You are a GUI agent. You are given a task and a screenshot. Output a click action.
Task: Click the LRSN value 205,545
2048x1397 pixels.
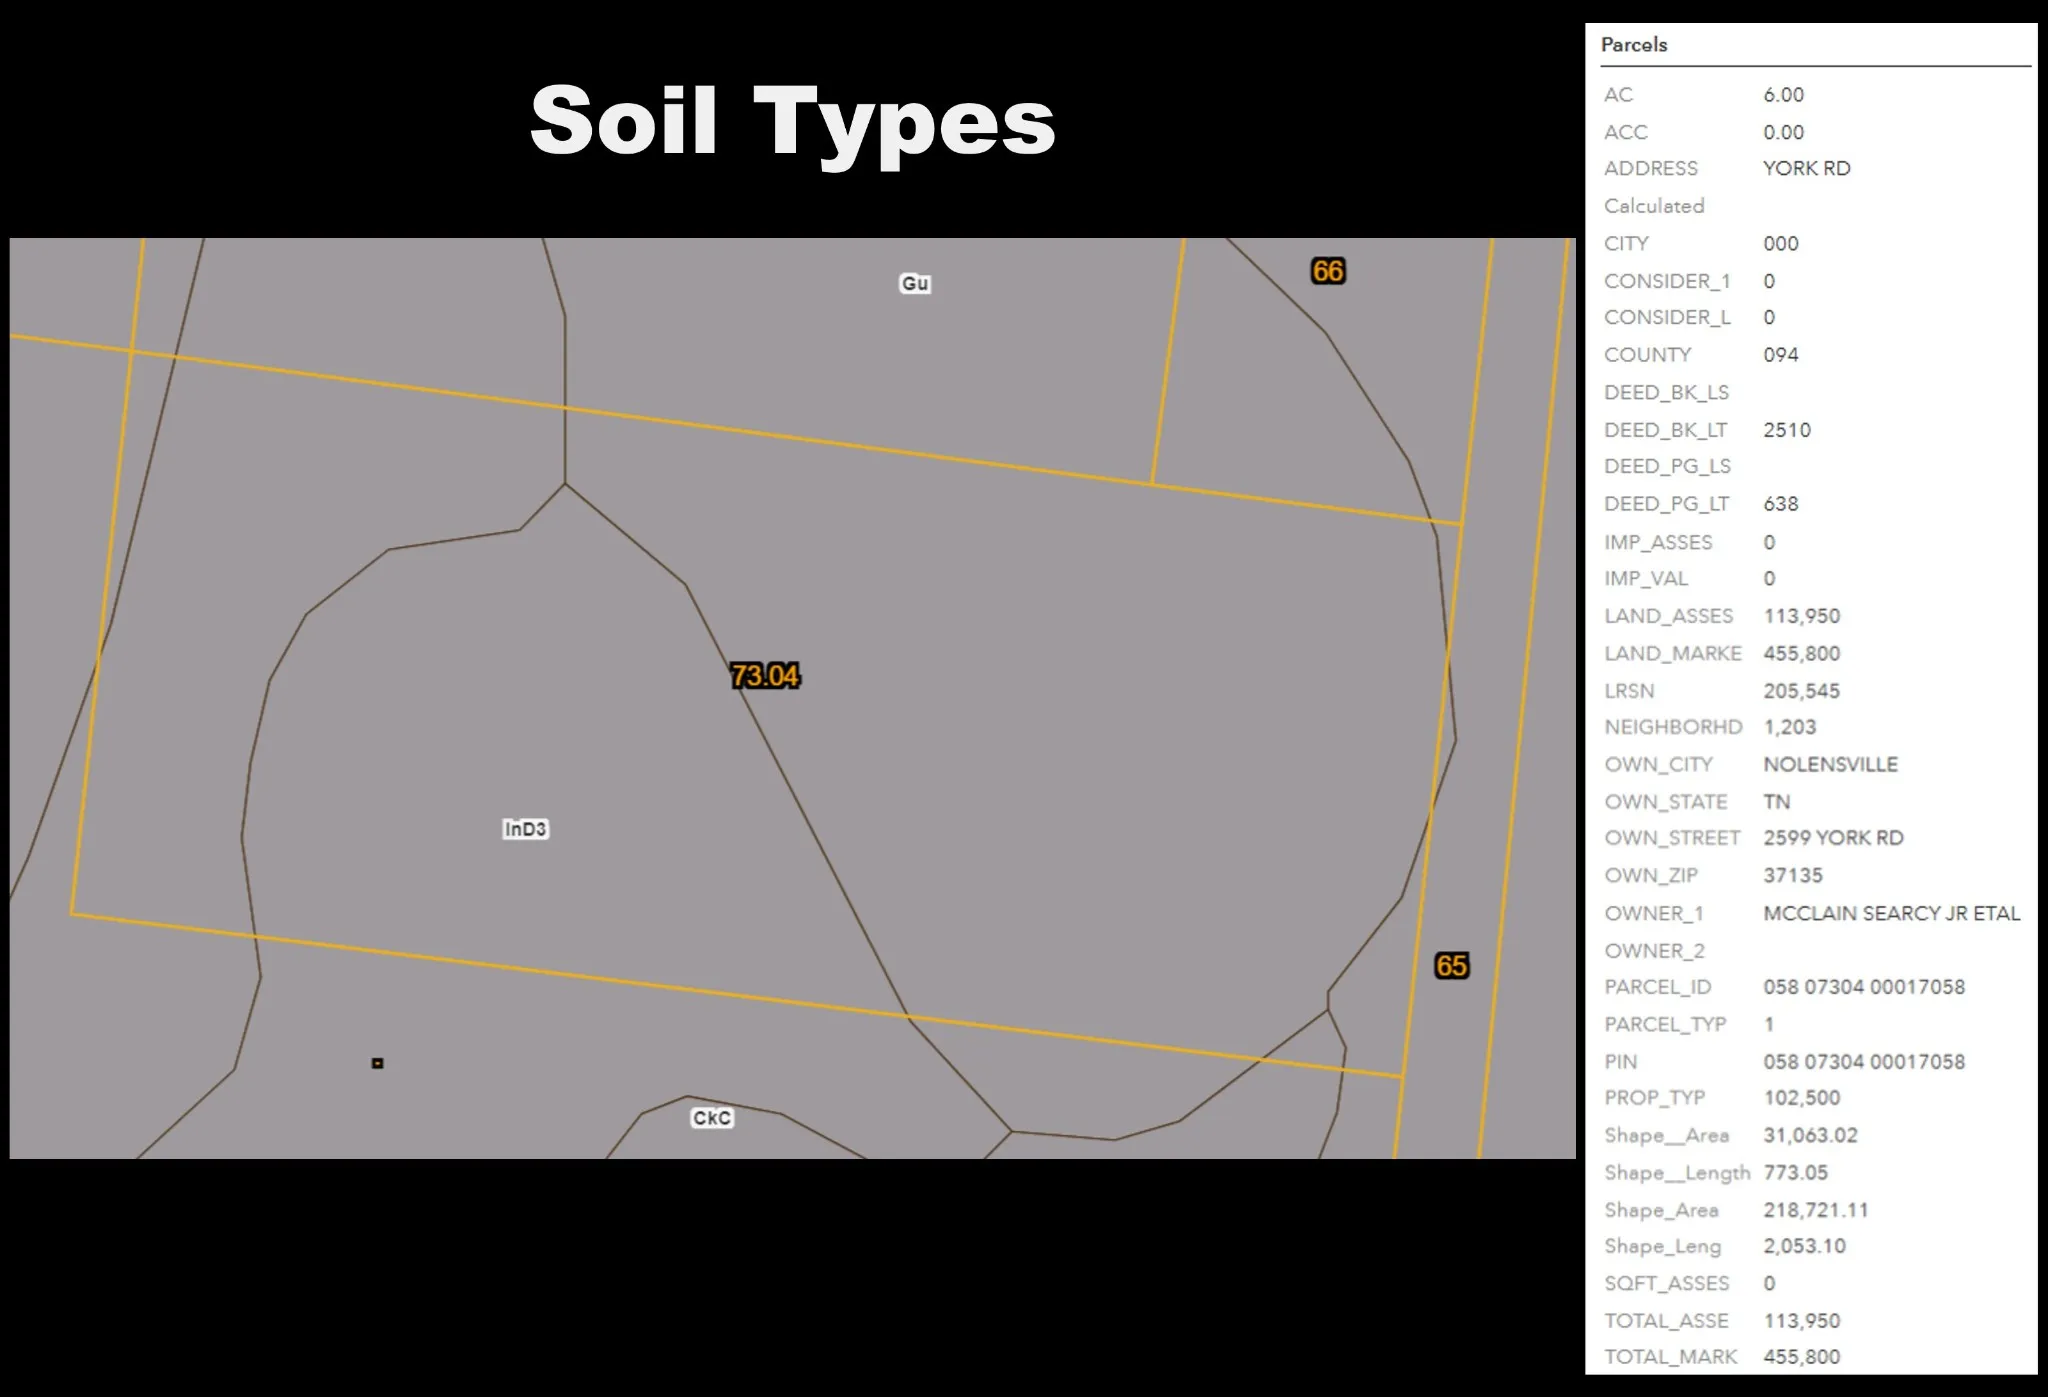click(1801, 691)
